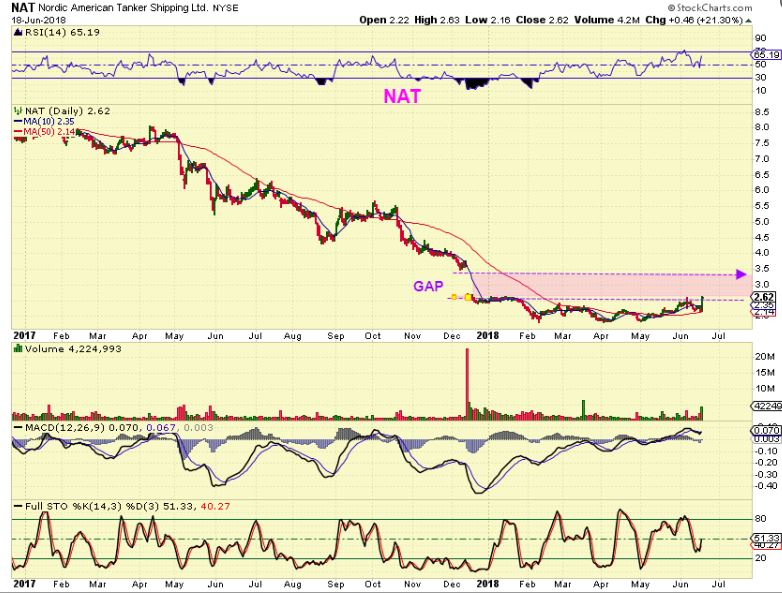Viewport: 782px width, 593px height.
Task: Click the green volume legend icon
Action: pos(18,349)
